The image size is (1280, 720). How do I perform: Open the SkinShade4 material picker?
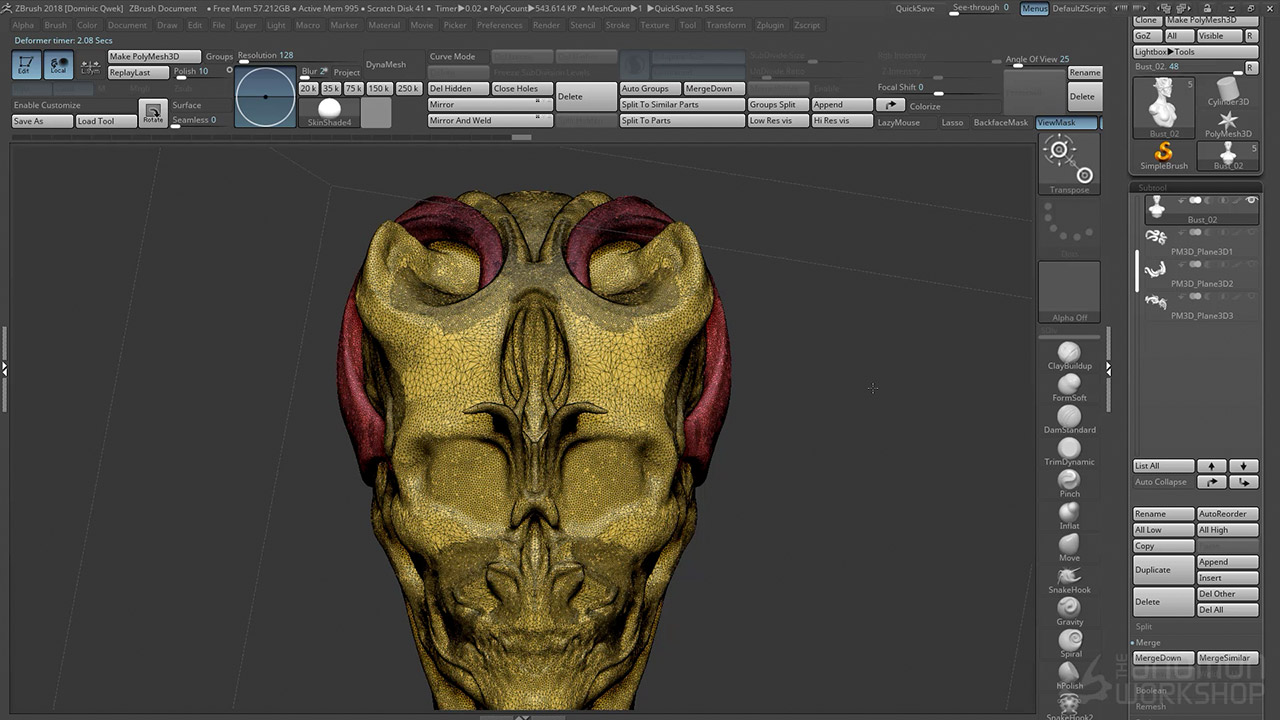pyautogui.click(x=329, y=111)
